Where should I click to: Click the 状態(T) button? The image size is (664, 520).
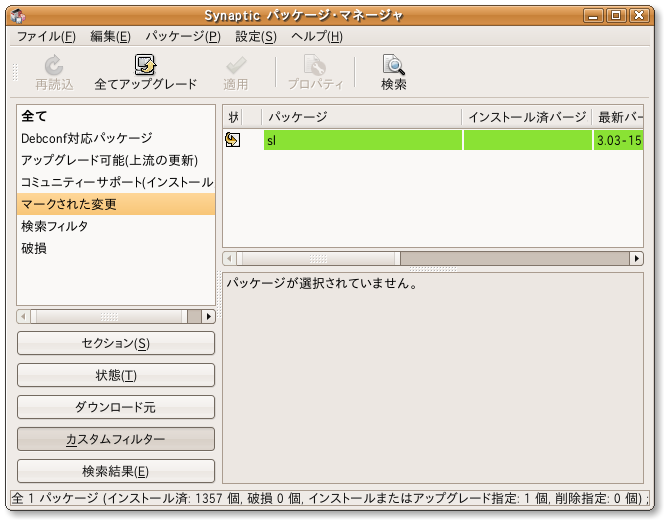click(x=116, y=375)
